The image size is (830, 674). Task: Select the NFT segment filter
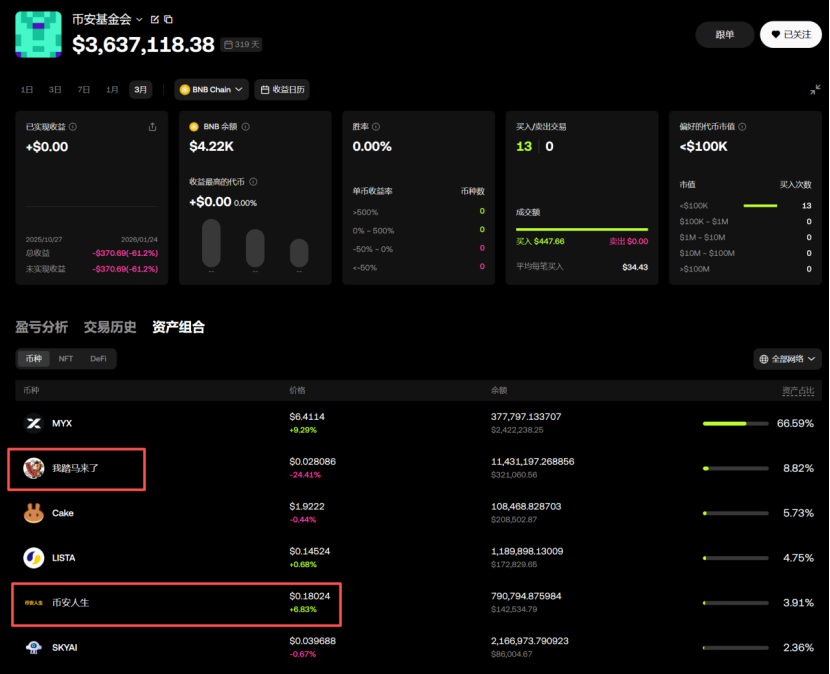tap(66, 358)
